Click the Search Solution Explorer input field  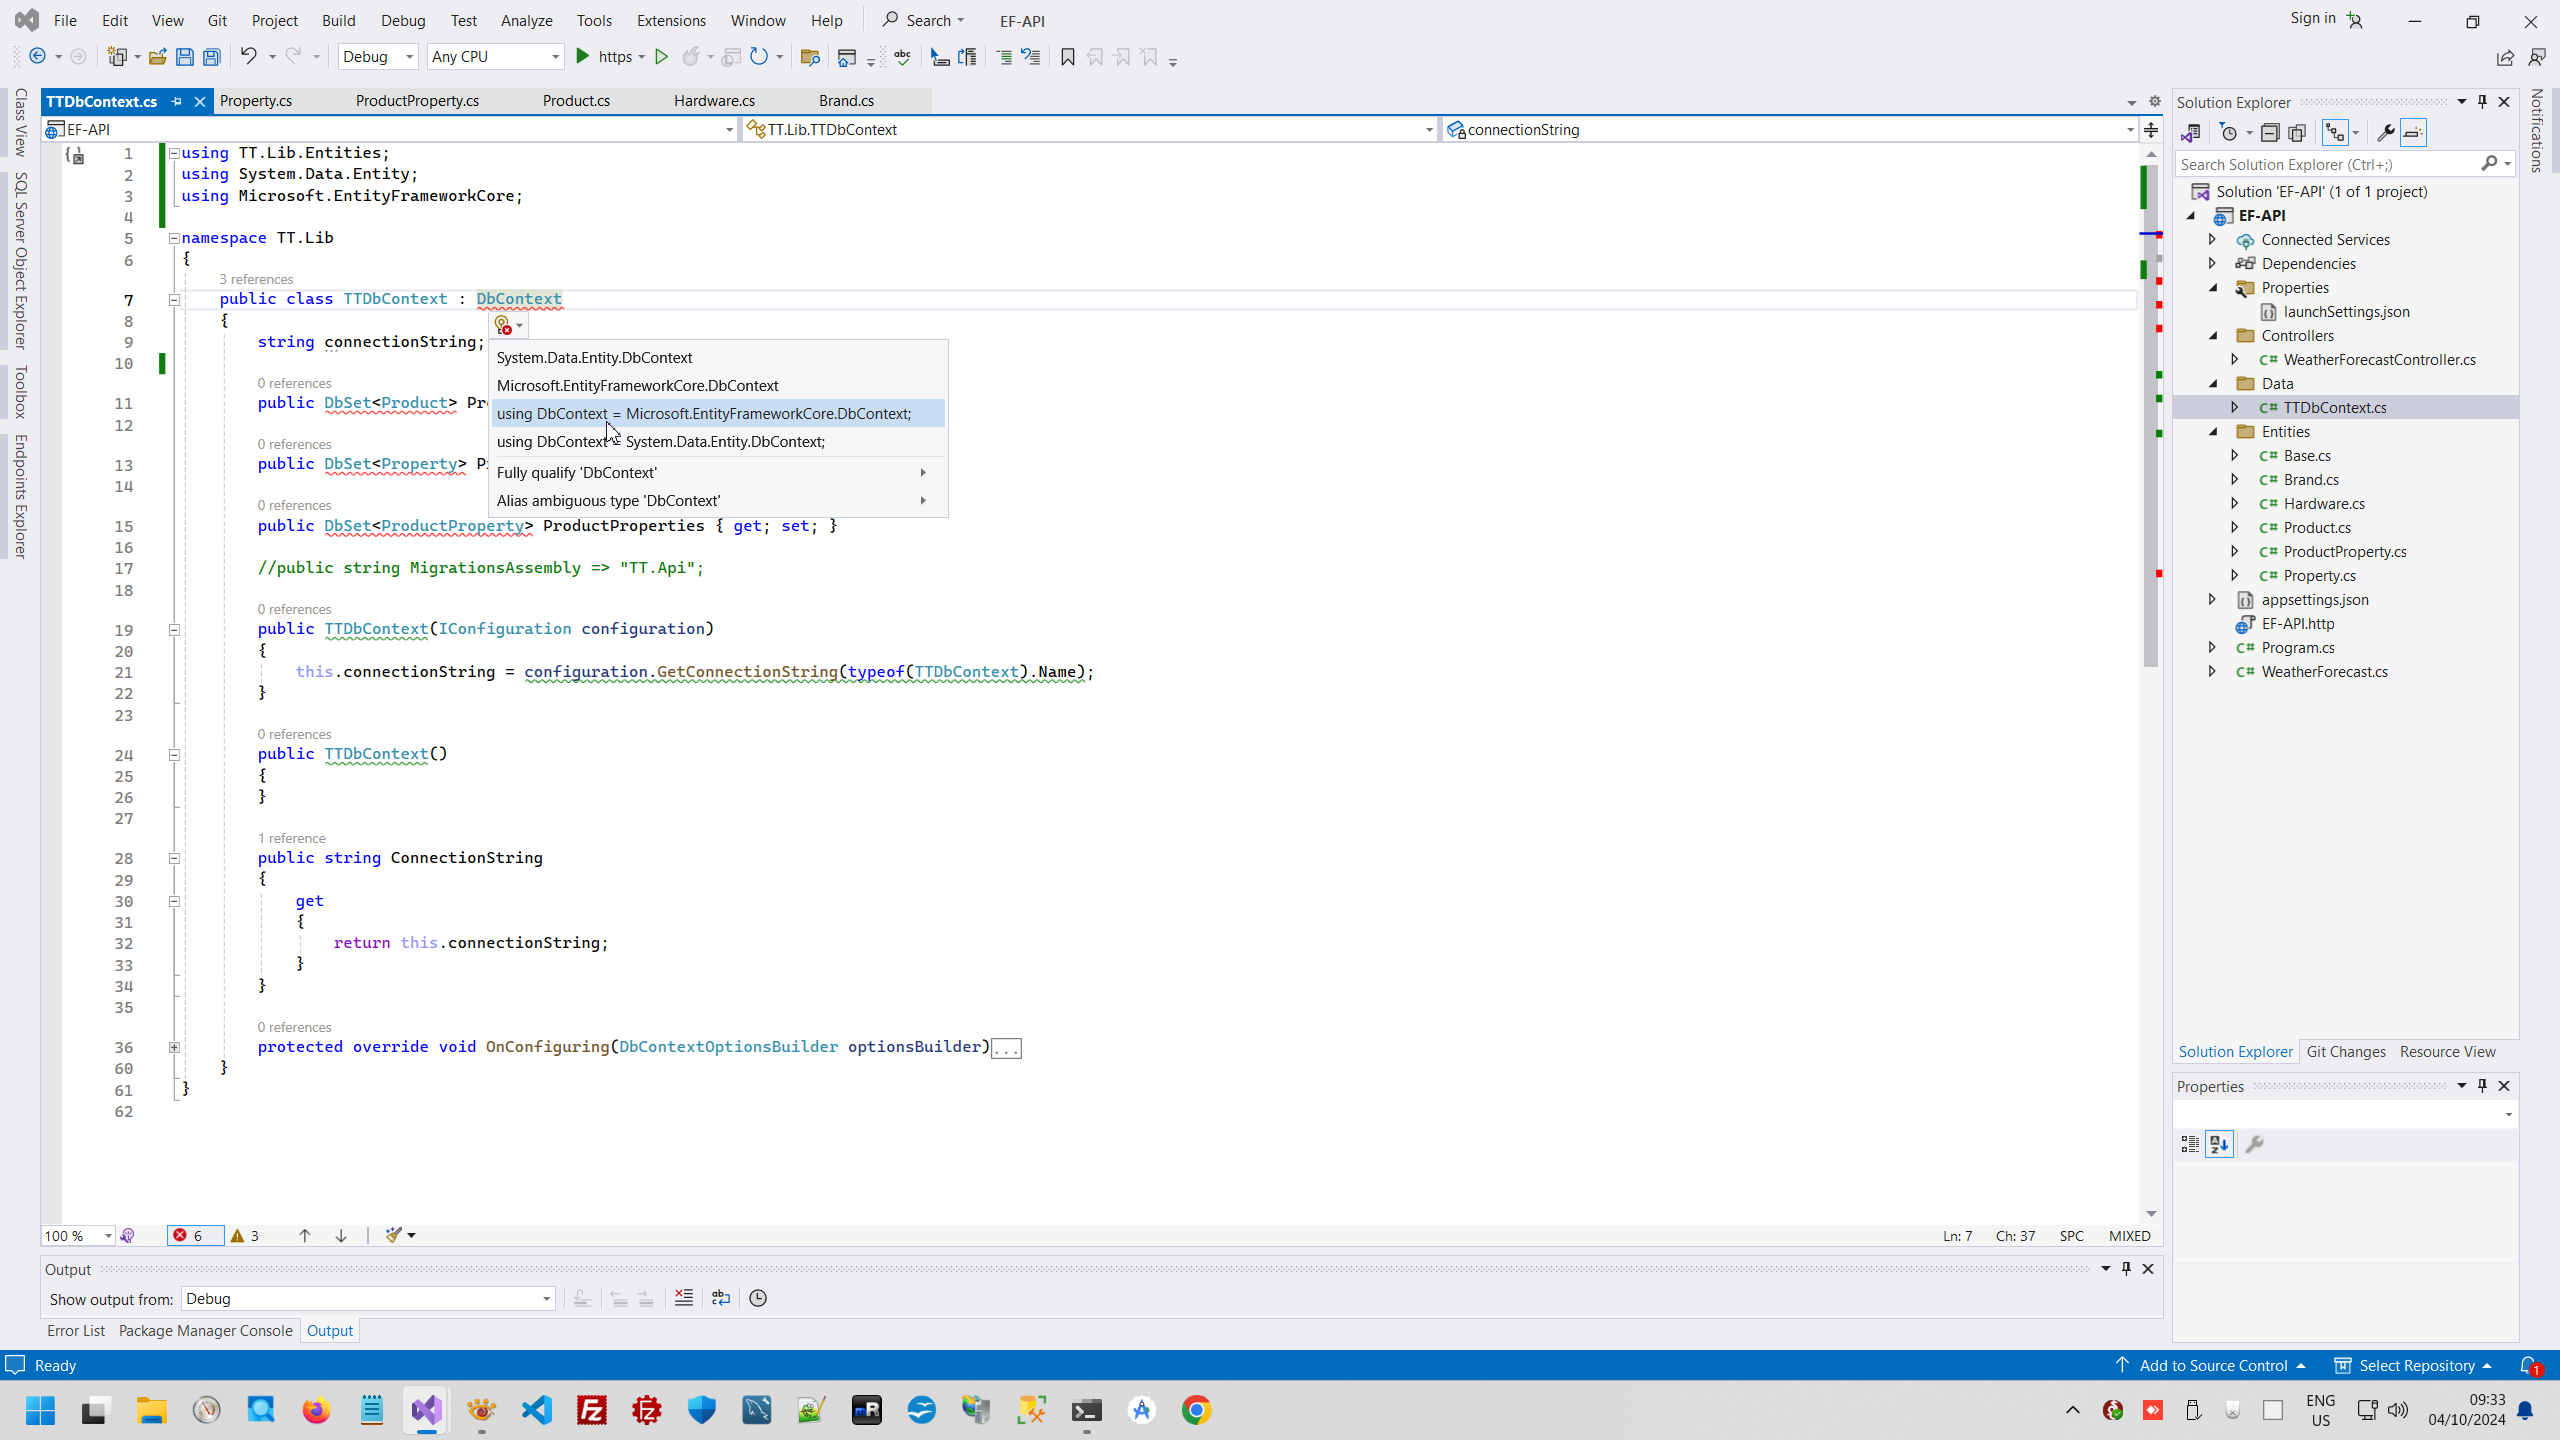2326,164
